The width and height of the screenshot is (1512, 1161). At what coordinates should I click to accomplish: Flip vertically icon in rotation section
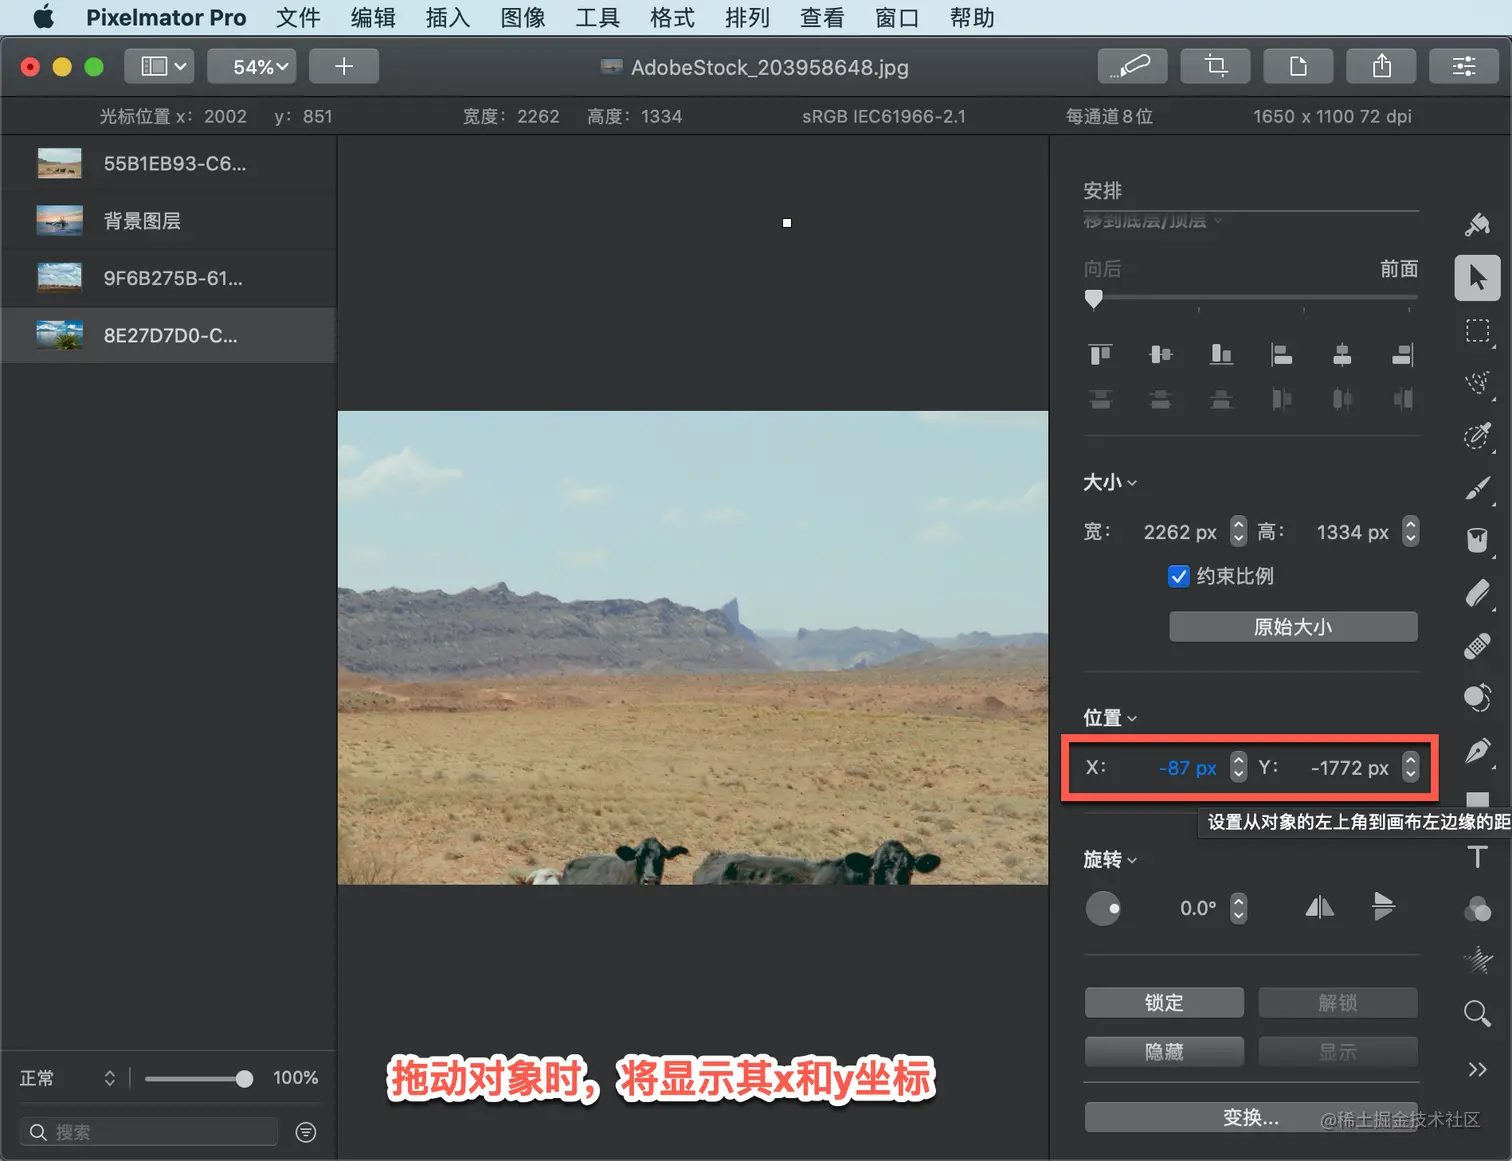point(1383,906)
